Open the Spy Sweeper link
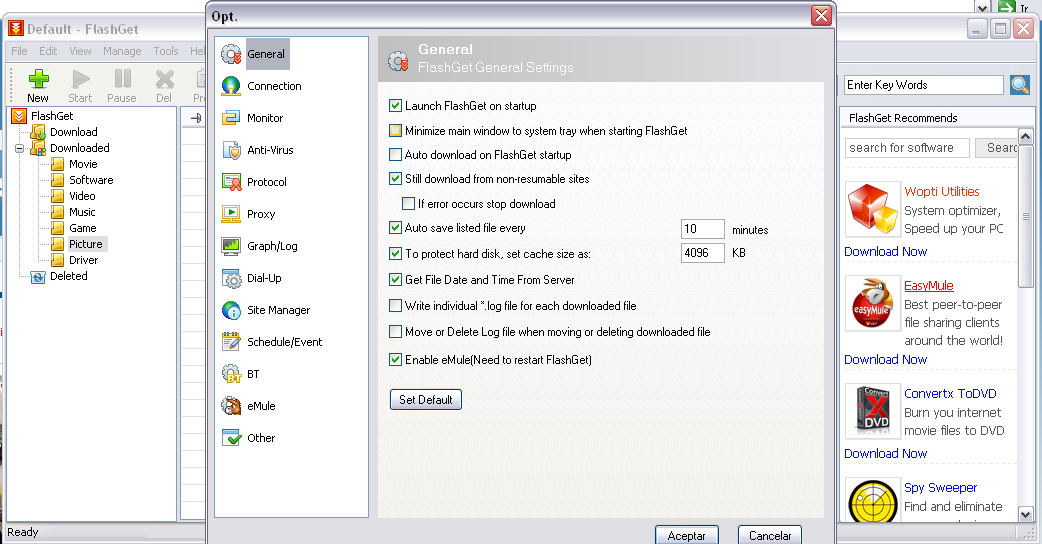 [x=940, y=488]
